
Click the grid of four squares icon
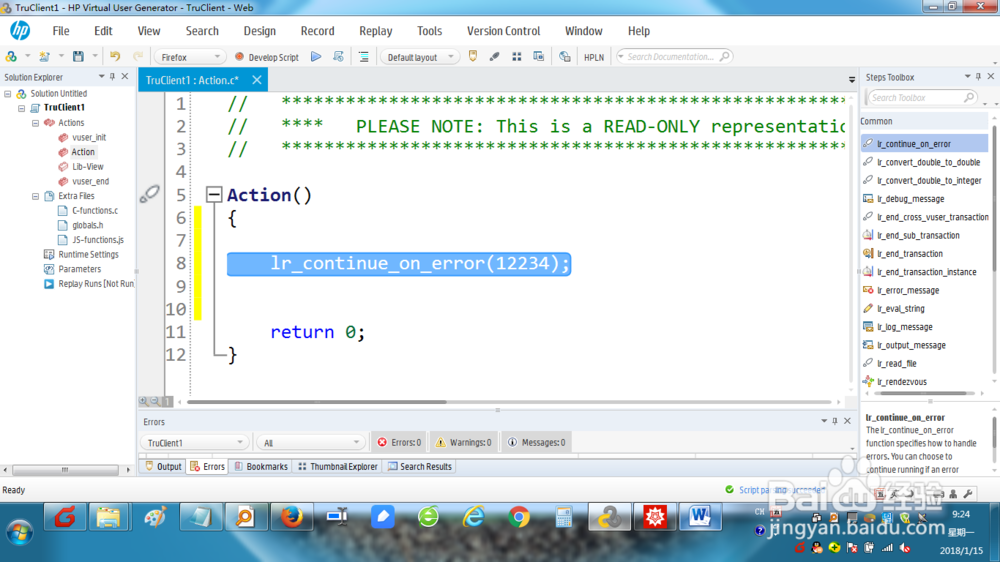[517, 57]
